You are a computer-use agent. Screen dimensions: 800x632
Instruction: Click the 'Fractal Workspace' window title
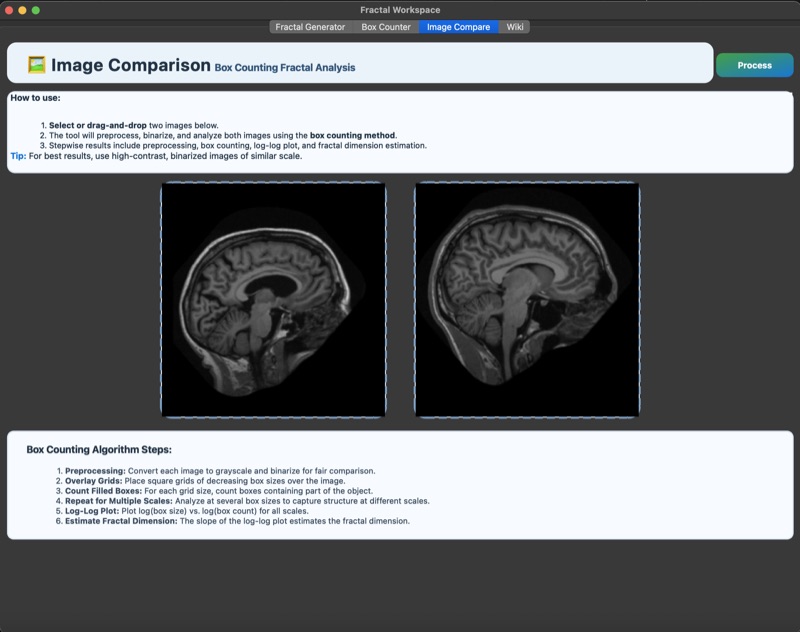400,10
